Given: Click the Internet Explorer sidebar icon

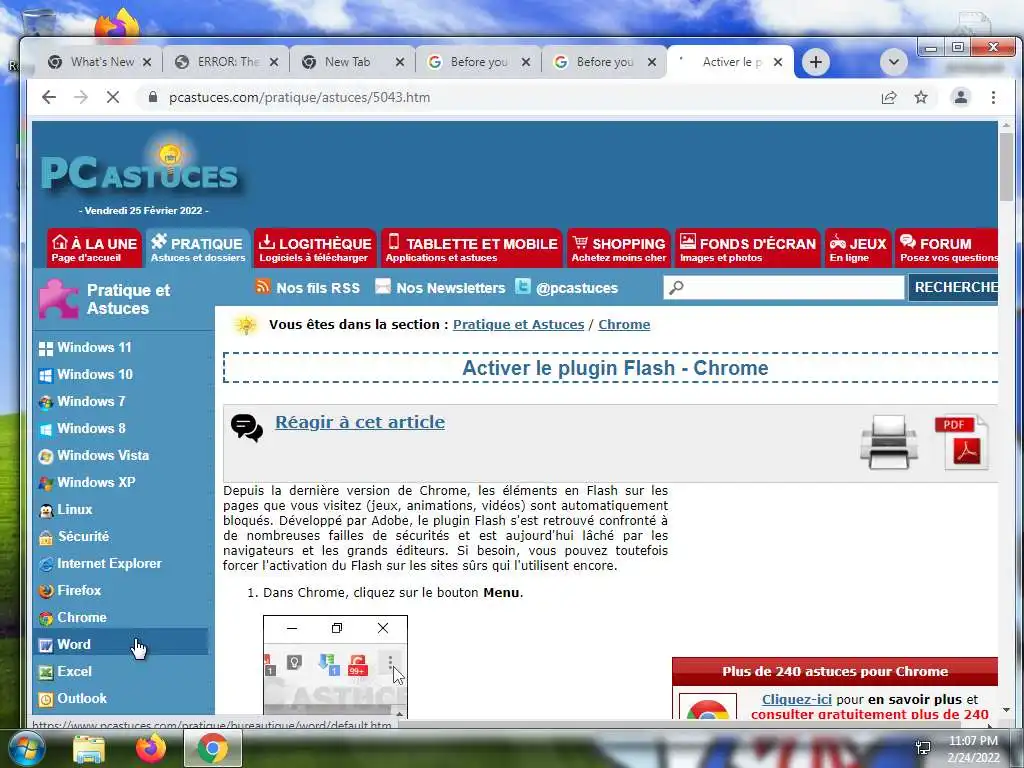Looking at the screenshot, I should pos(46,564).
